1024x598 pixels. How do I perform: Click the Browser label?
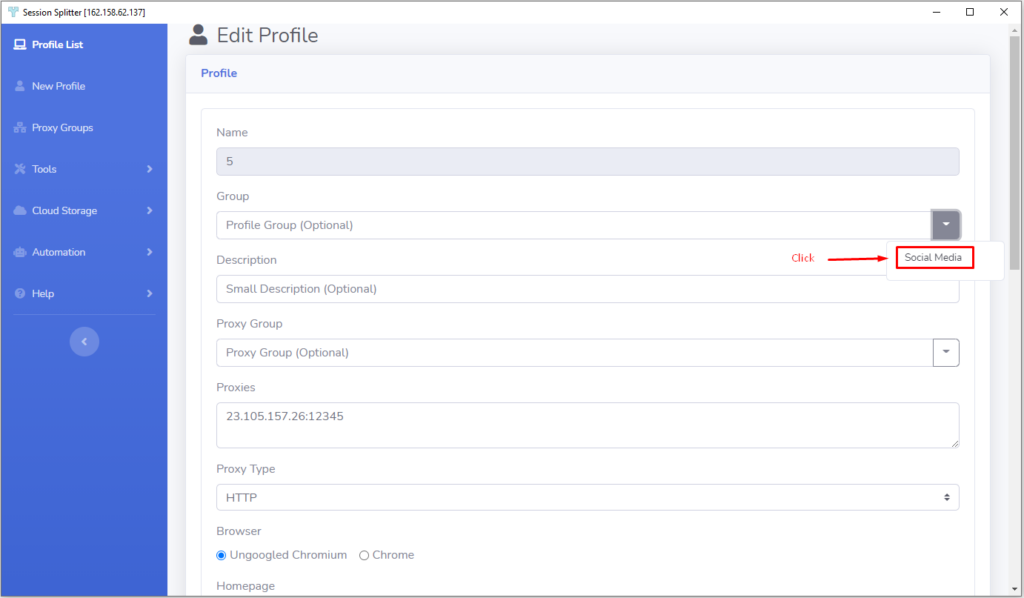(238, 531)
